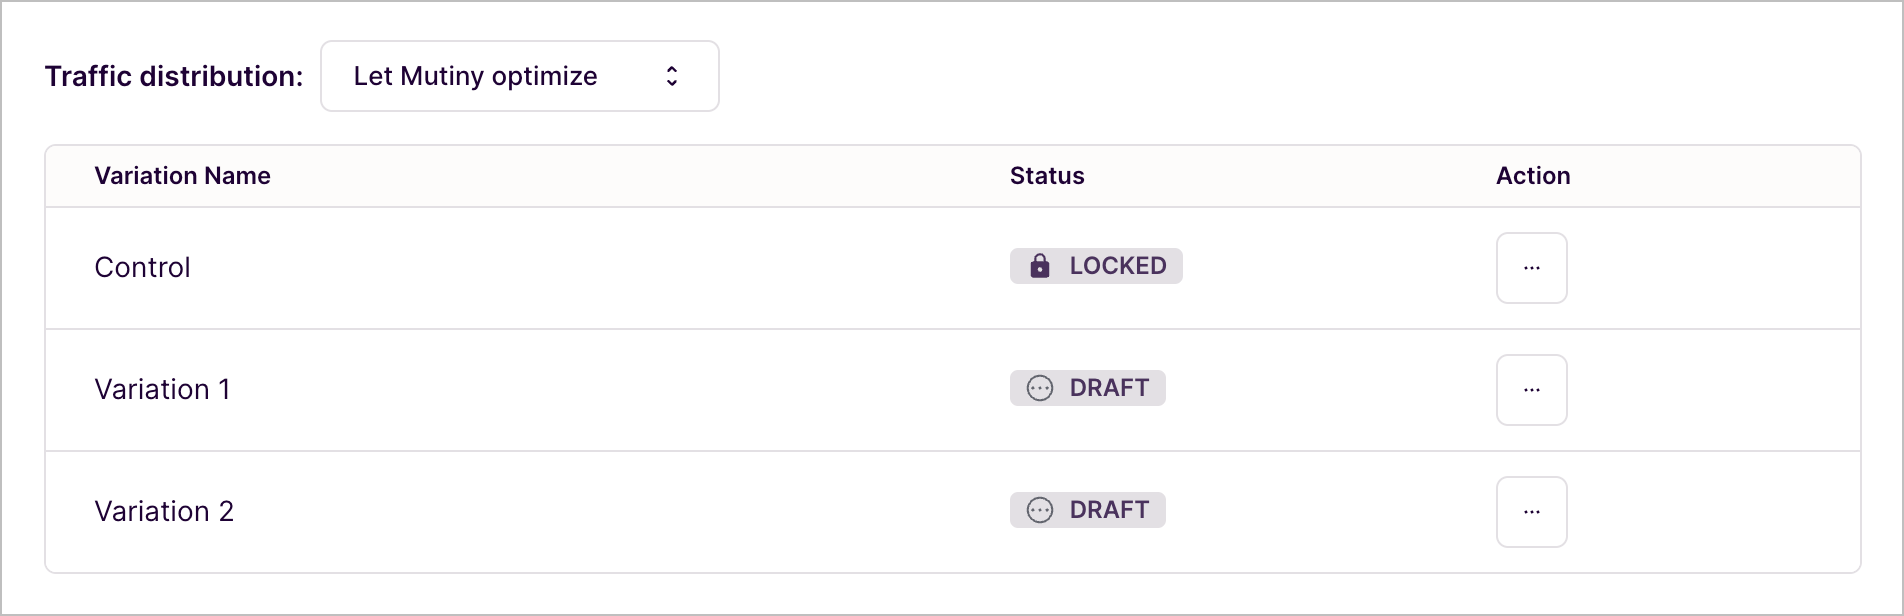Select the Control variation name
Screen dimensions: 1904x616
142,268
